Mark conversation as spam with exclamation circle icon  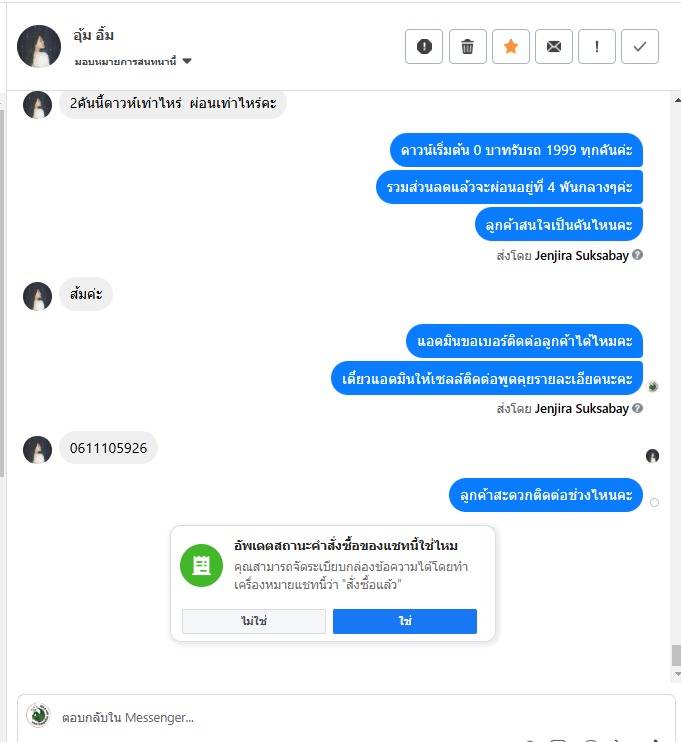pos(424,46)
